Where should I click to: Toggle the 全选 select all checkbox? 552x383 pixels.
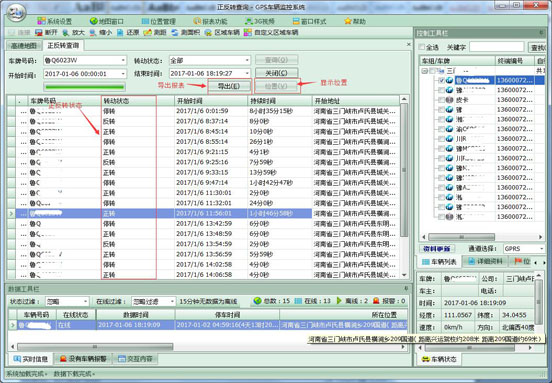pyautogui.click(x=422, y=47)
